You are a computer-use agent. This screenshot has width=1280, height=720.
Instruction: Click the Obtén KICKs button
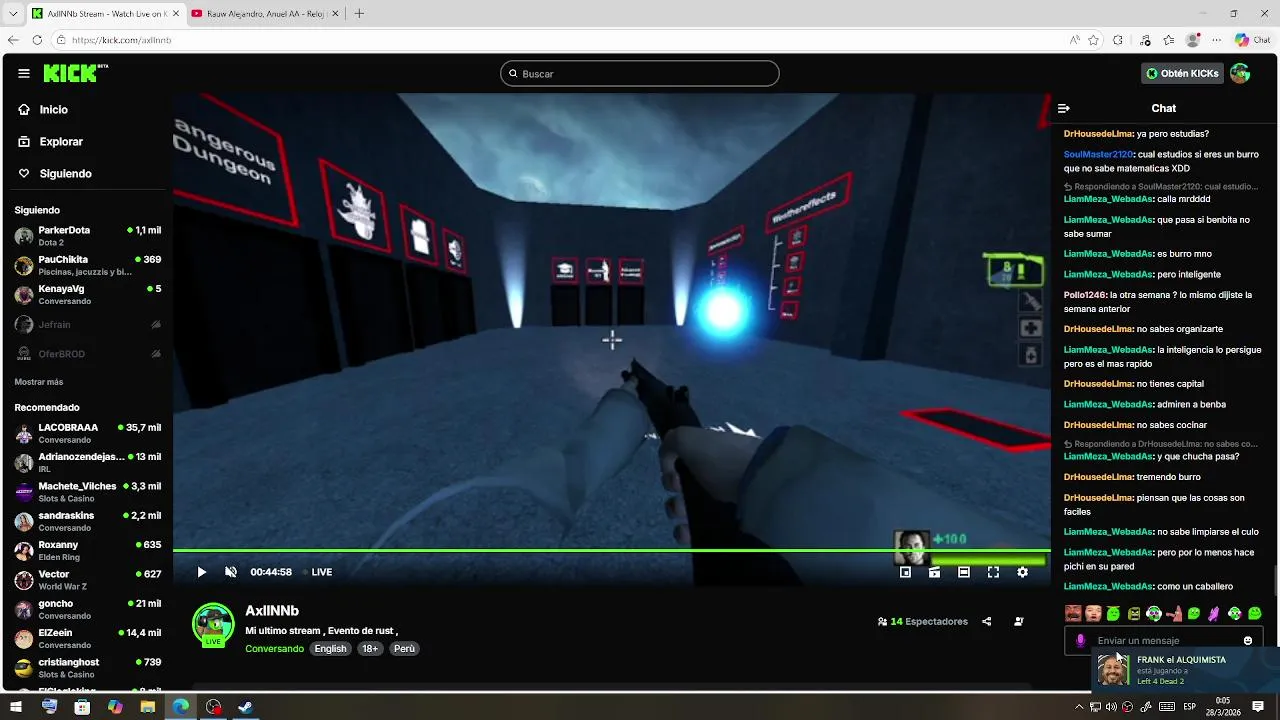(1182, 73)
